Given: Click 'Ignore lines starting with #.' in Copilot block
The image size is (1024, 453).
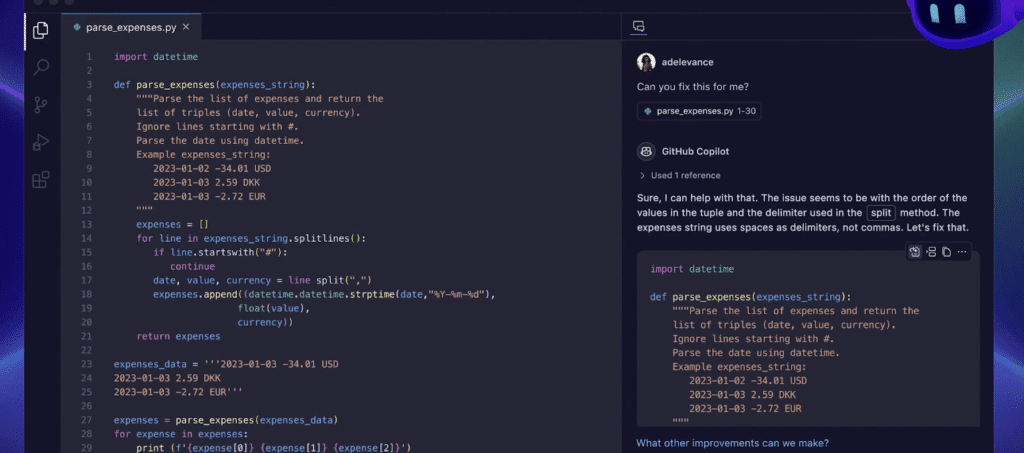Looking at the screenshot, I should [754, 339].
